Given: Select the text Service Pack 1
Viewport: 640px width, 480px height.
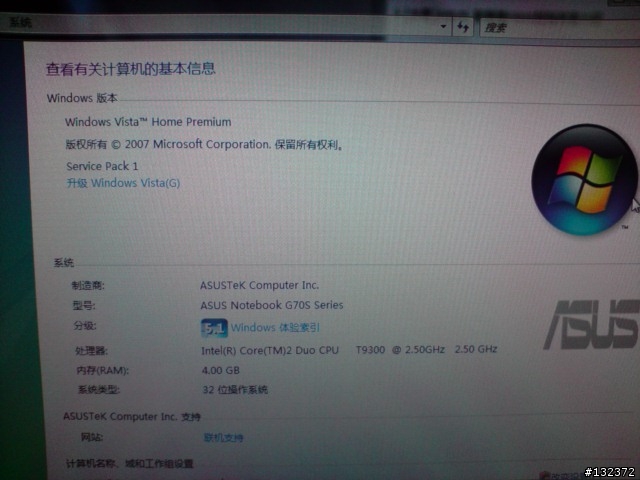Looking at the screenshot, I should point(102,166).
